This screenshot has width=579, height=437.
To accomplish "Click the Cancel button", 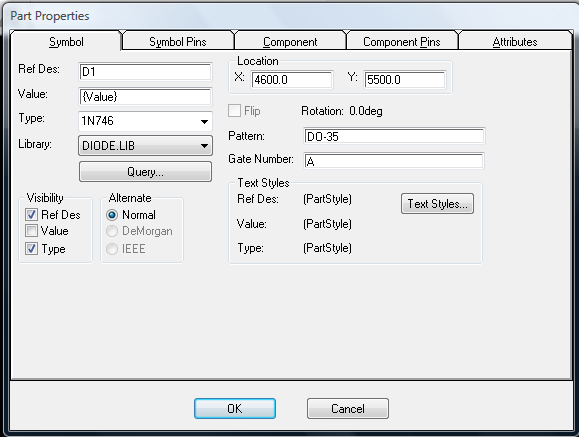I will click(x=347, y=409).
